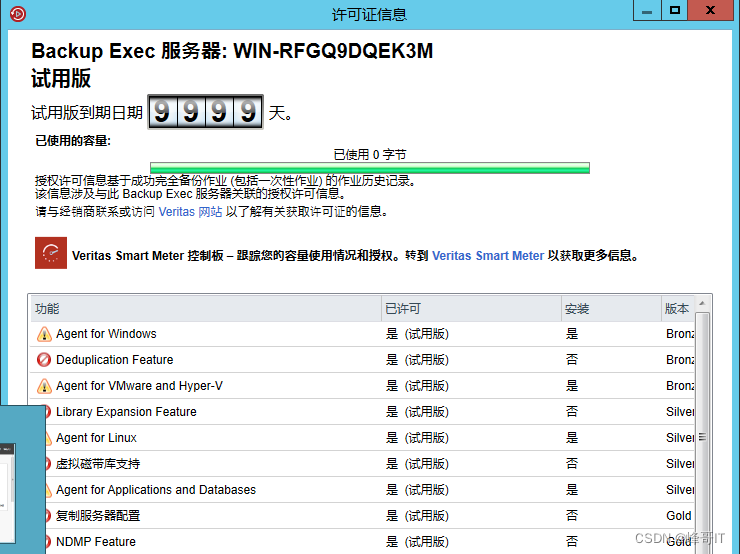The image size is (740, 554).
Task: Select the 虚拟磁带库支持 row
Action: click(x=370, y=464)
